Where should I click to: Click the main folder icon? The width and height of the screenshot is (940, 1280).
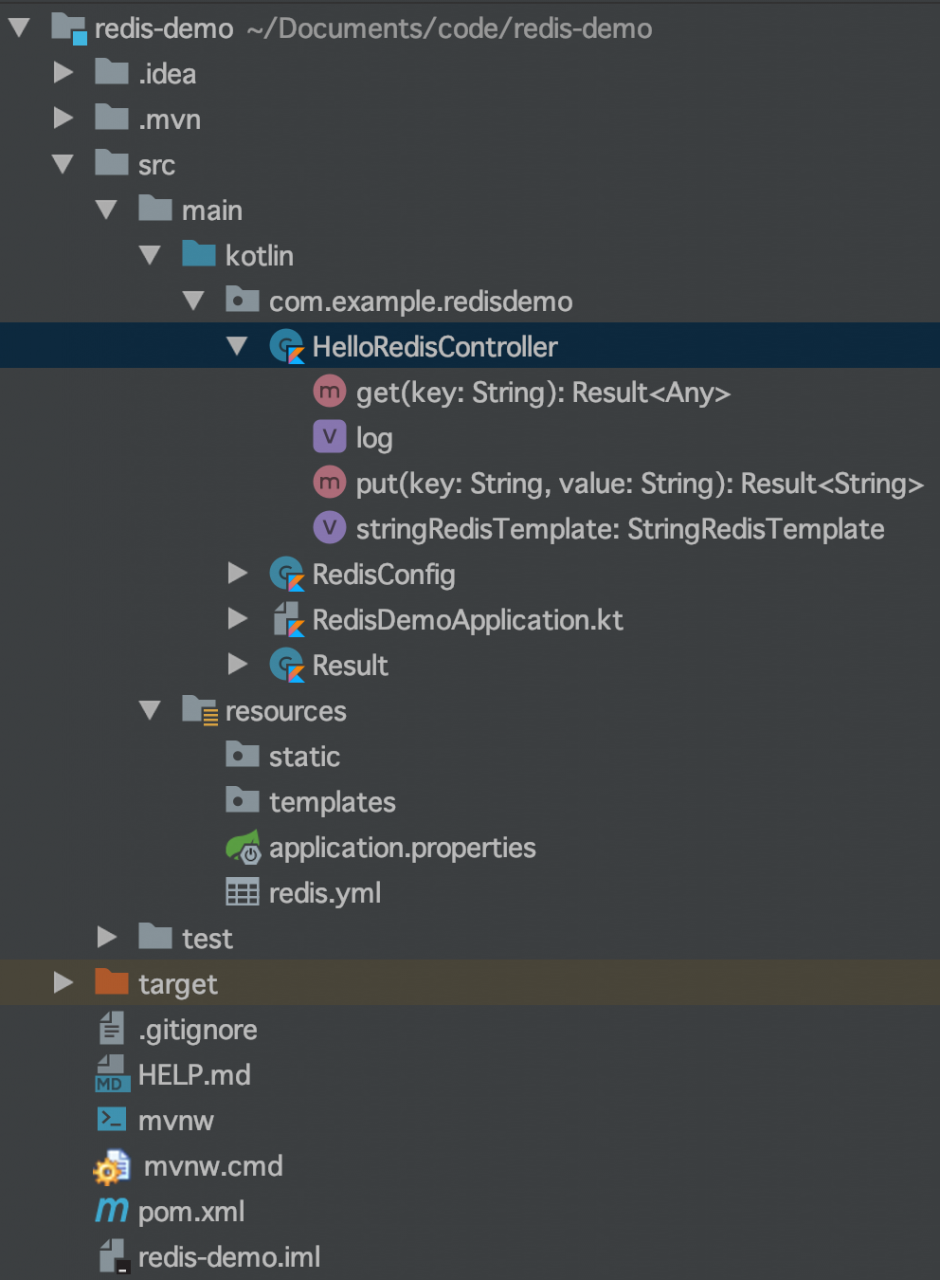pyautogui.click(x=155, y=209)
